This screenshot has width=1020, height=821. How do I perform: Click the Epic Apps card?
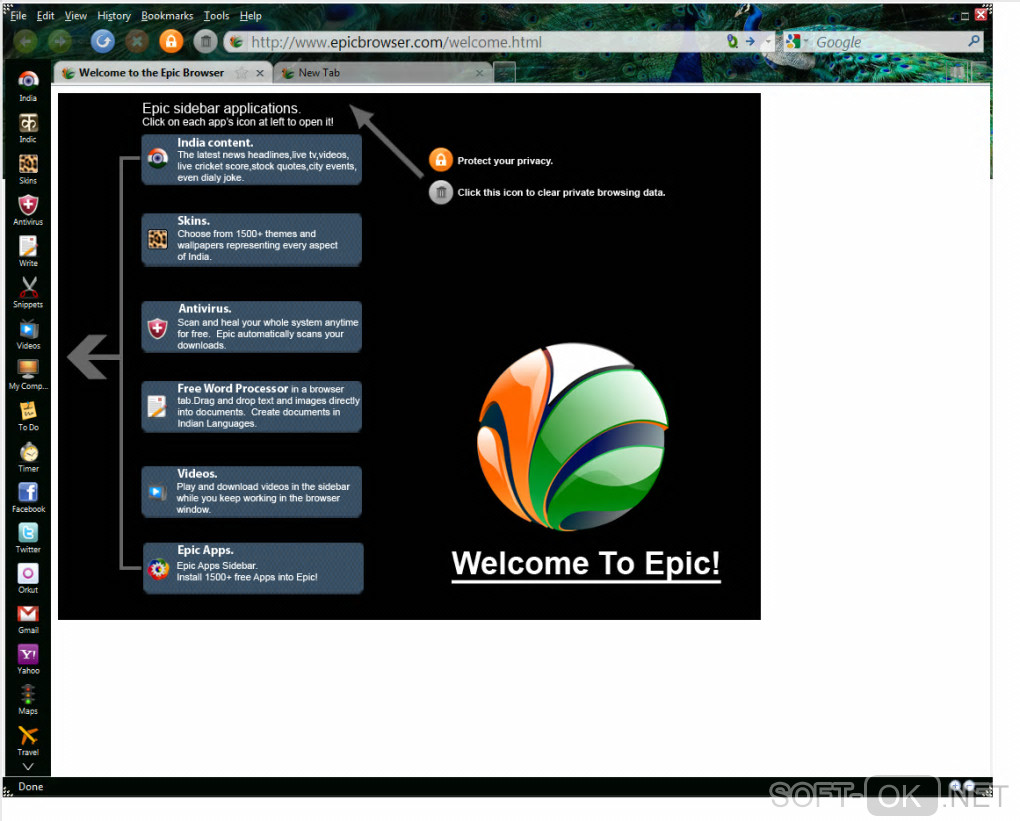(x=253, y=568)
